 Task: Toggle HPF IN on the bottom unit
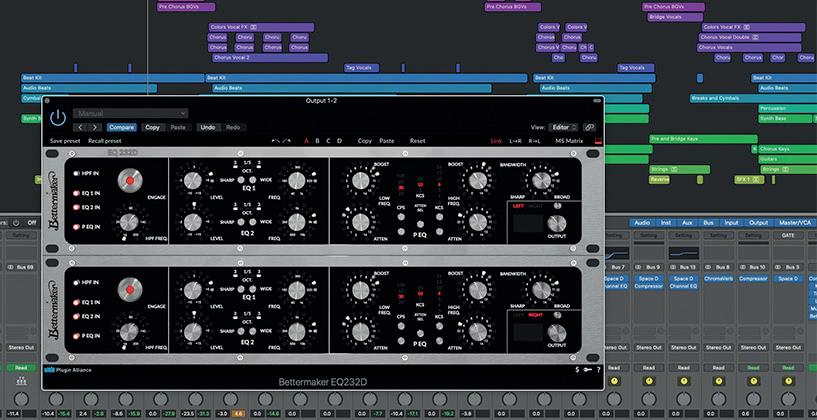pyautogui.click(x=76, y=282)
